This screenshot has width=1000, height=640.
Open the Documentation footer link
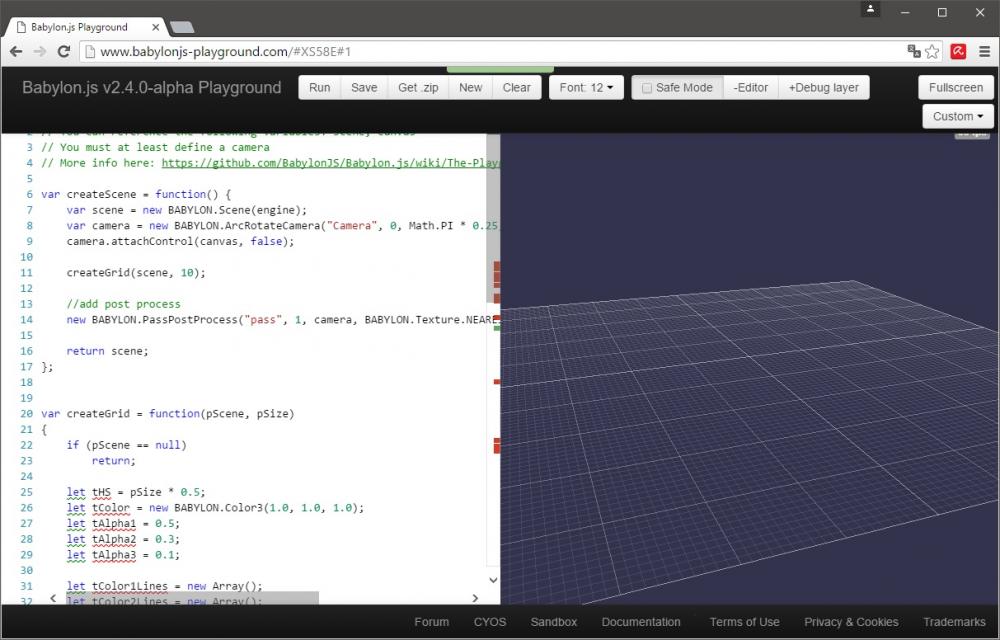click(x=641, y=622)
